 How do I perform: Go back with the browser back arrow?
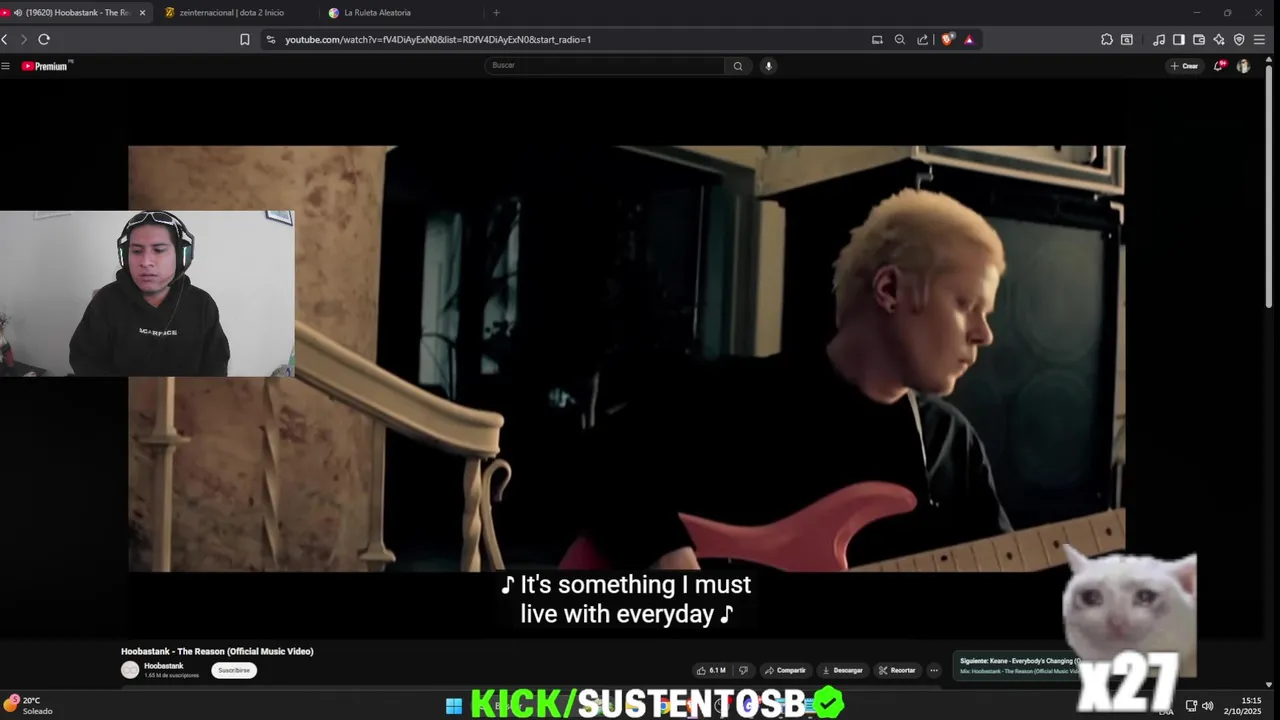click(5, 39)
